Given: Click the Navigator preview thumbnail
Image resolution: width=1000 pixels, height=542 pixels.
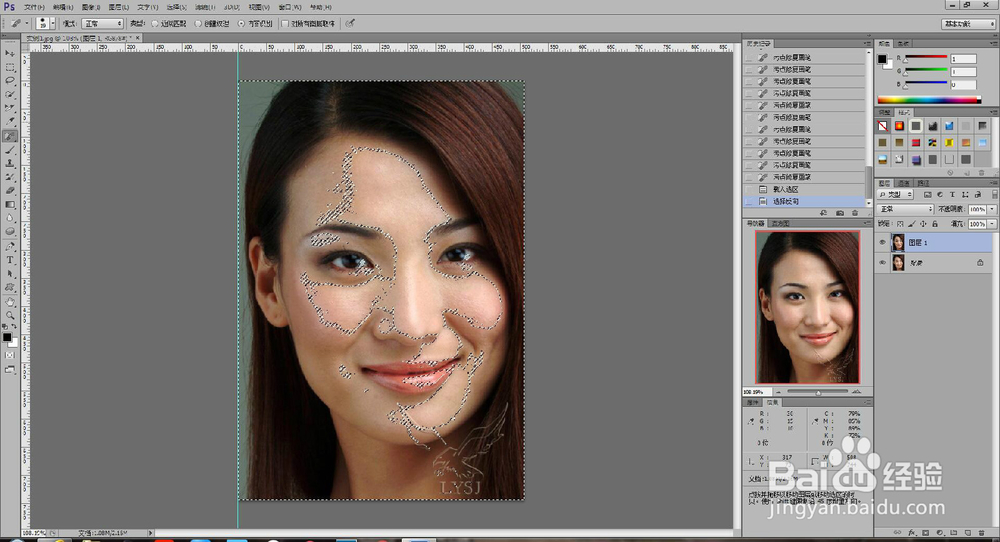Looking at the screenshot, I should point(808,307).
